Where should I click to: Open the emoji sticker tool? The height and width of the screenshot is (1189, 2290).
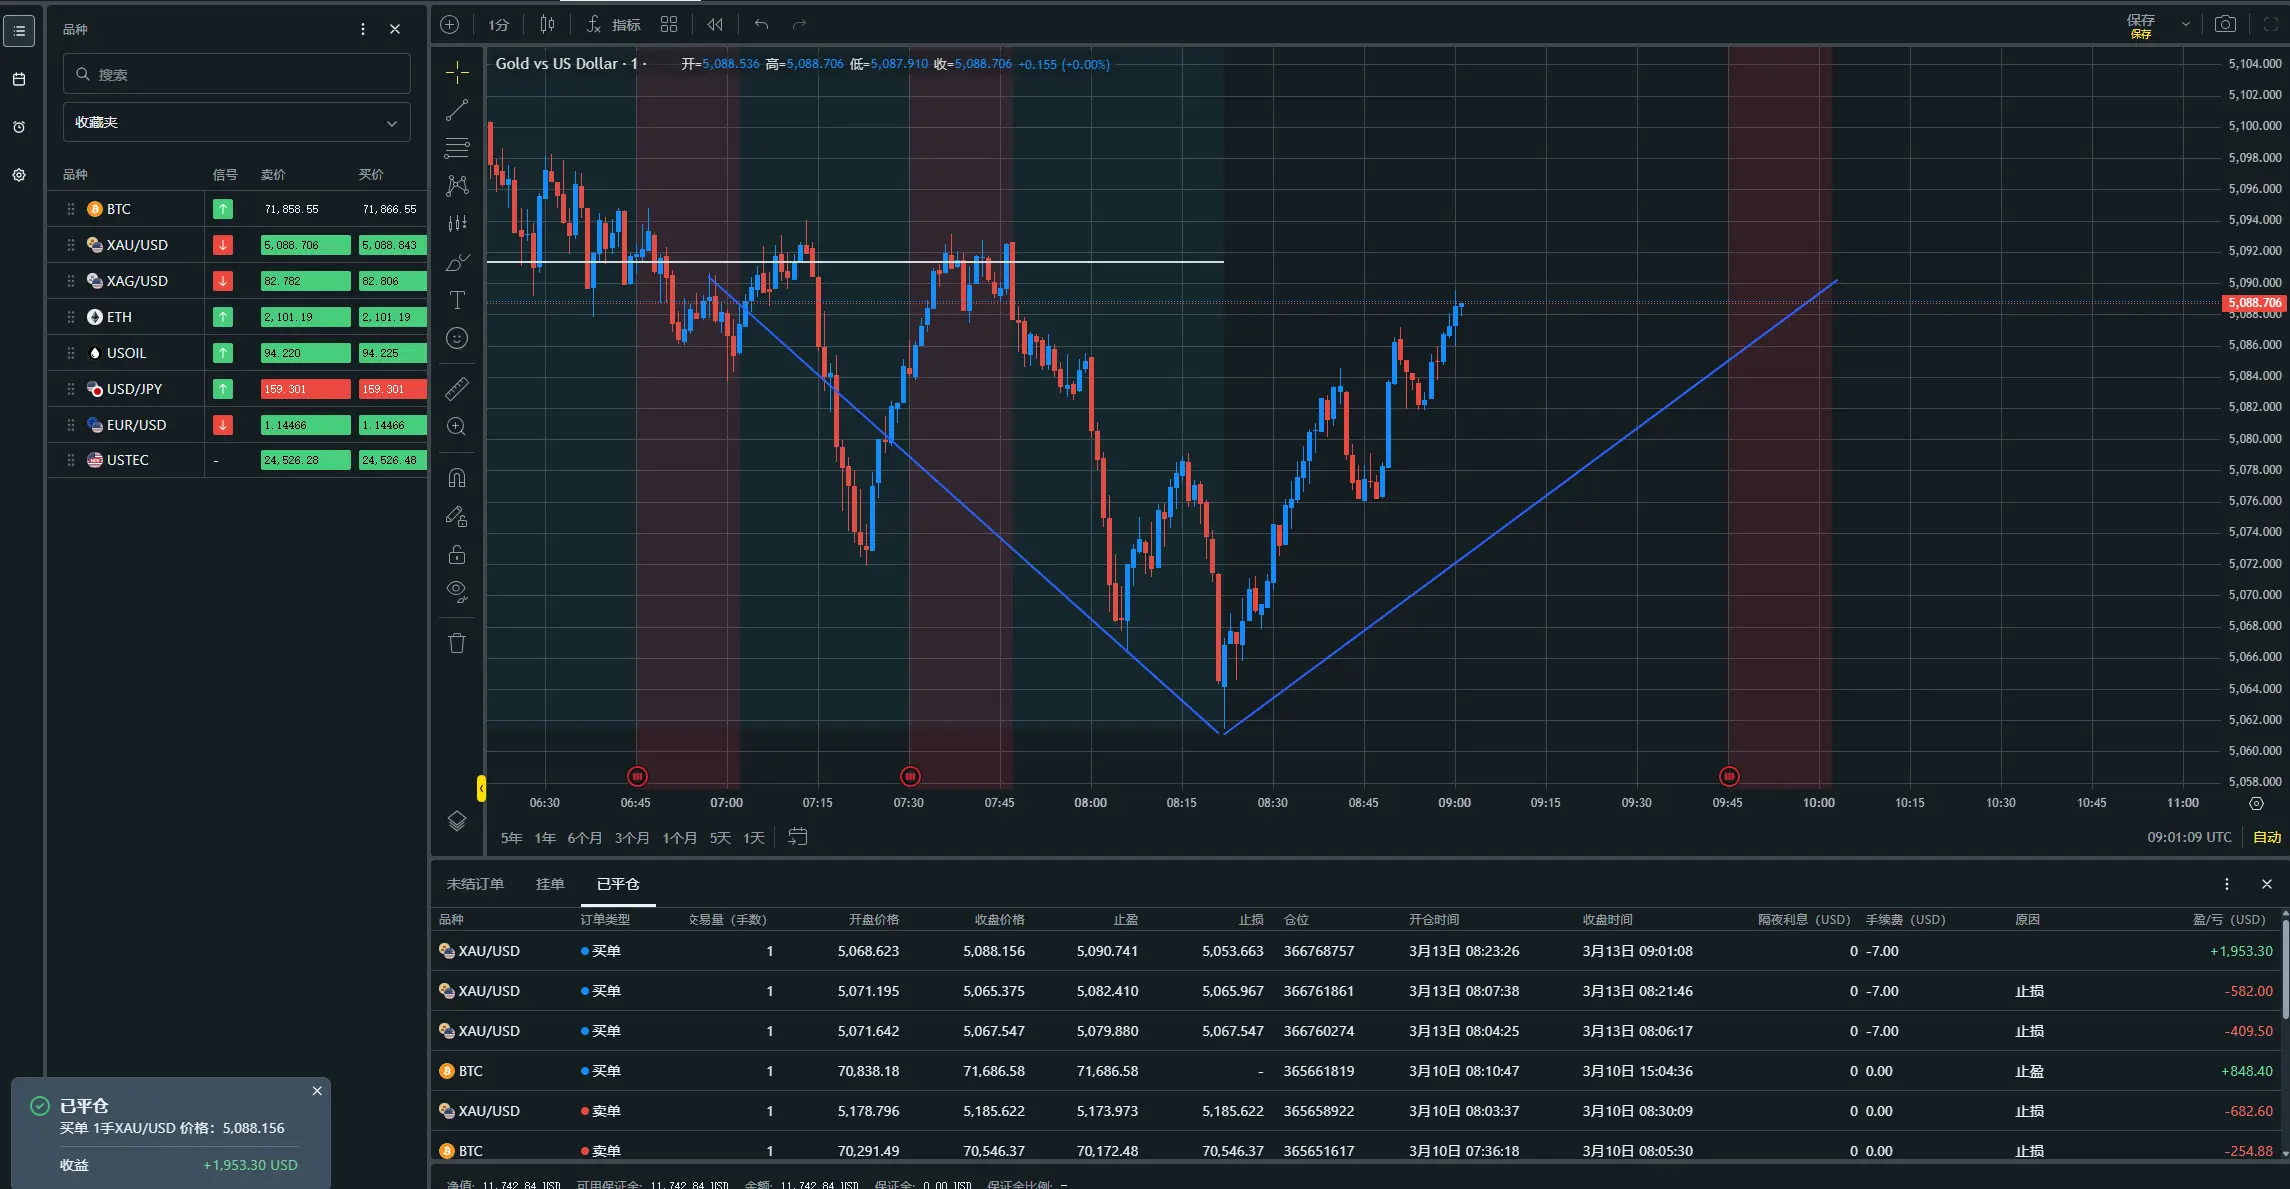click(x=457, y=339)
